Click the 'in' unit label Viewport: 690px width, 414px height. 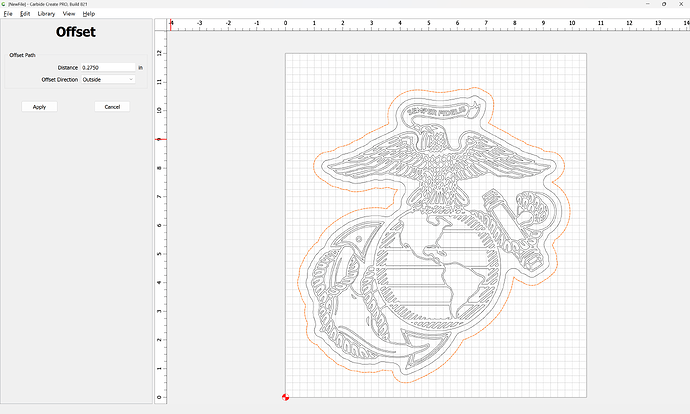pyautogui.click(x=140, y=67)
